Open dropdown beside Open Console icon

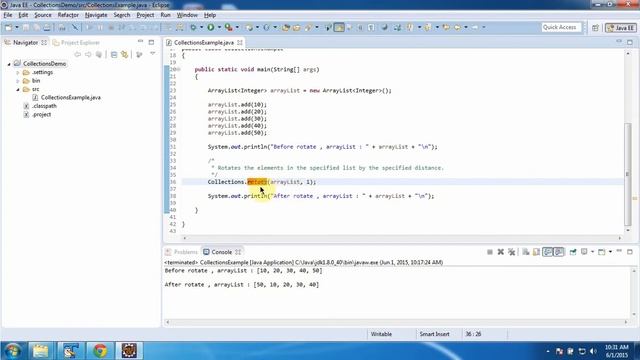click(x=610, y=252)
